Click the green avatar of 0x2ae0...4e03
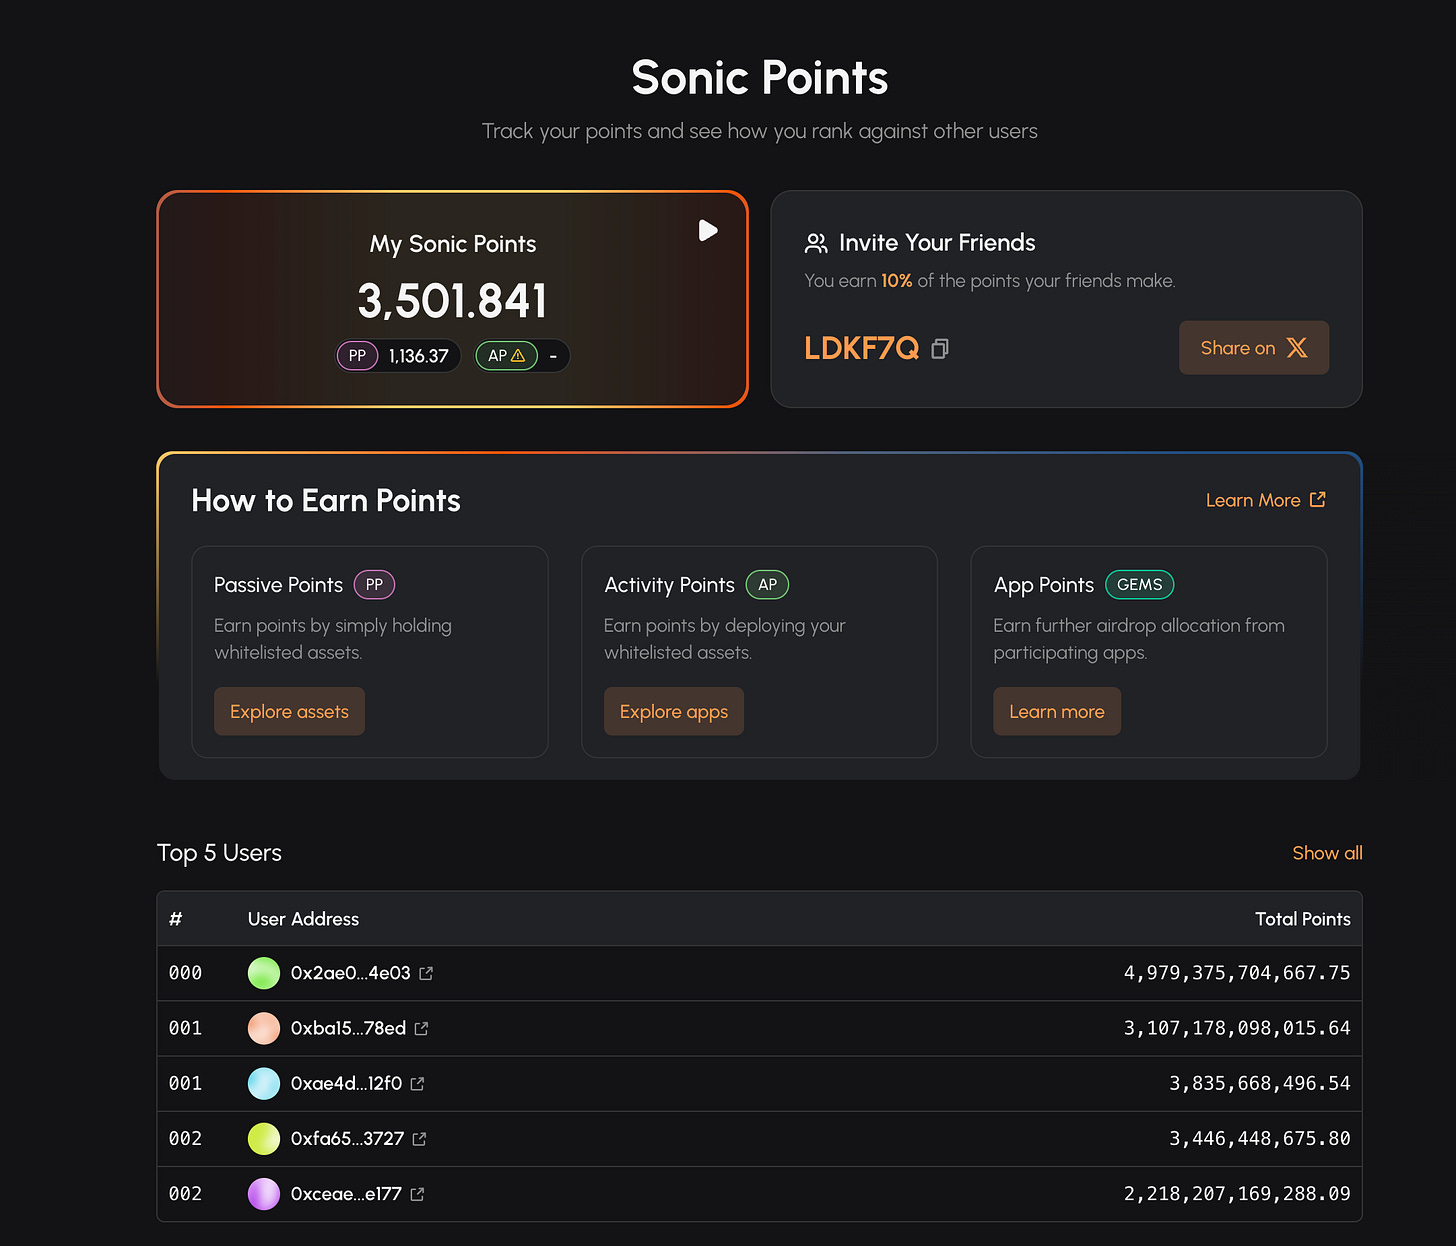This screenshot has width=1456, height=1246. [x=264, y=973]
